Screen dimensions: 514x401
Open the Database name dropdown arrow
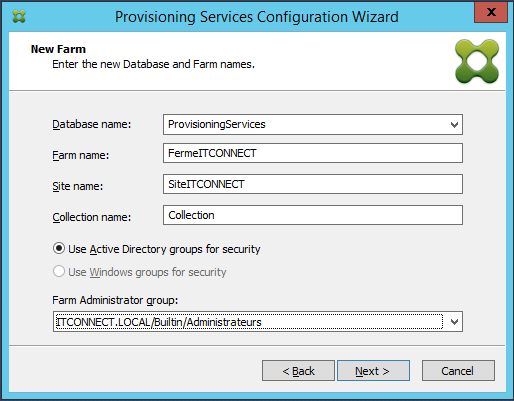(454, 125)
